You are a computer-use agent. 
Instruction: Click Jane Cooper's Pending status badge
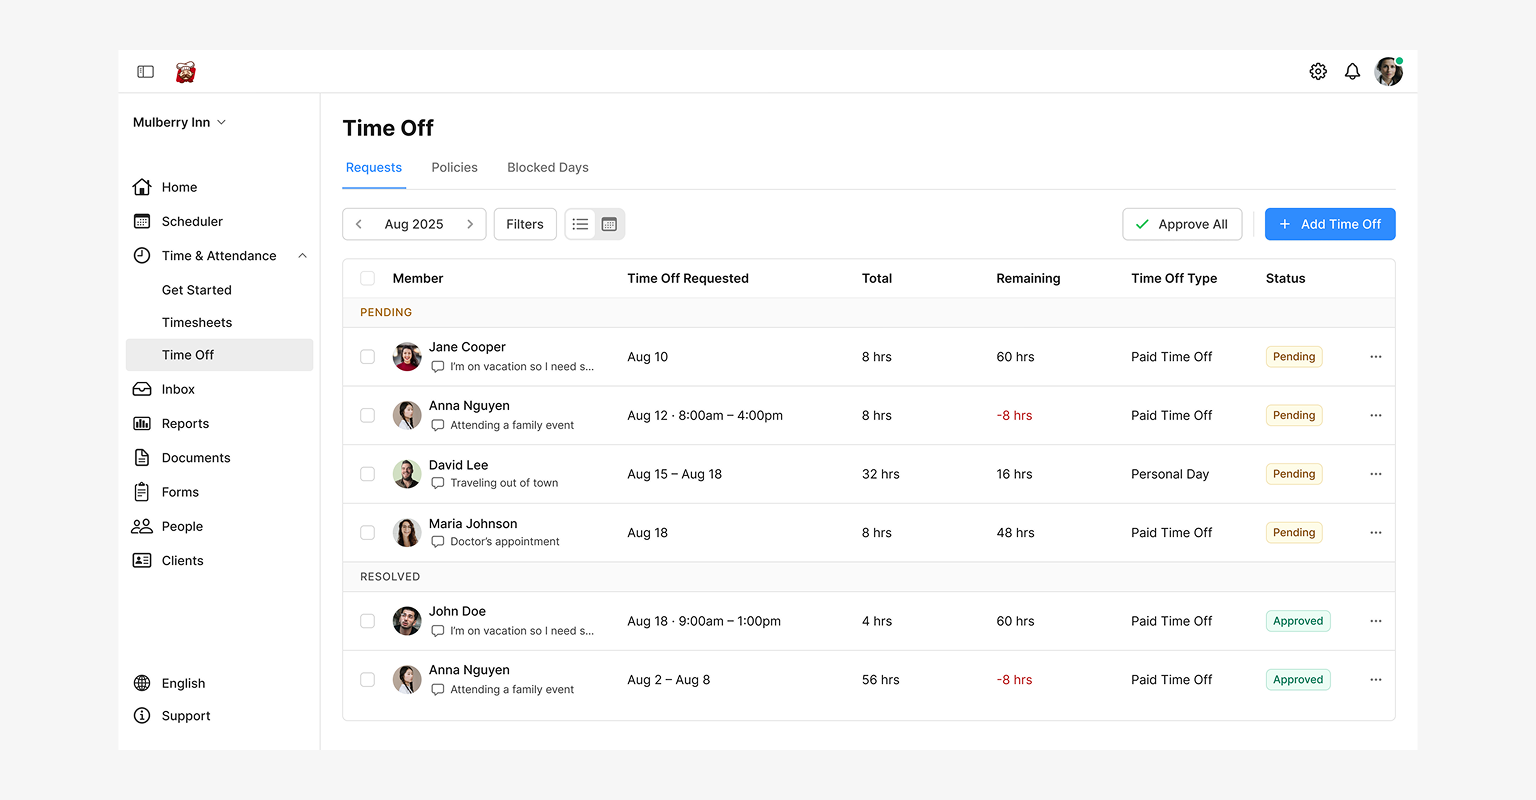pyautogui.click(x=1294, y=357)
